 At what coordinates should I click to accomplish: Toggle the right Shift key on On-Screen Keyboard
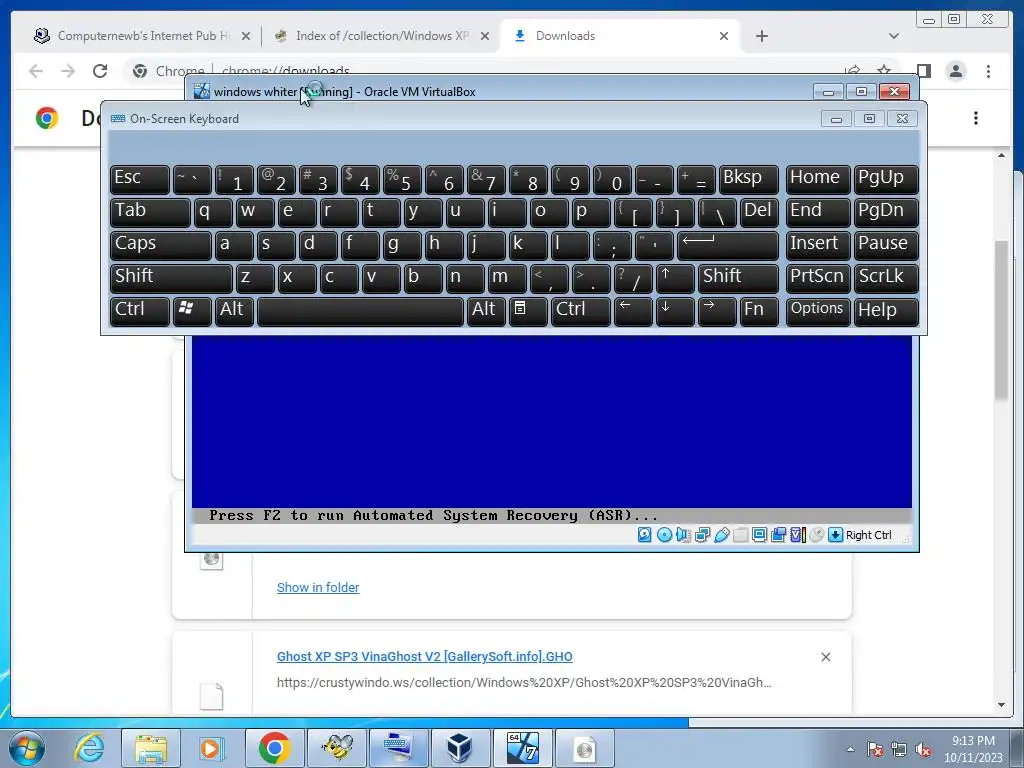[739, 278]
